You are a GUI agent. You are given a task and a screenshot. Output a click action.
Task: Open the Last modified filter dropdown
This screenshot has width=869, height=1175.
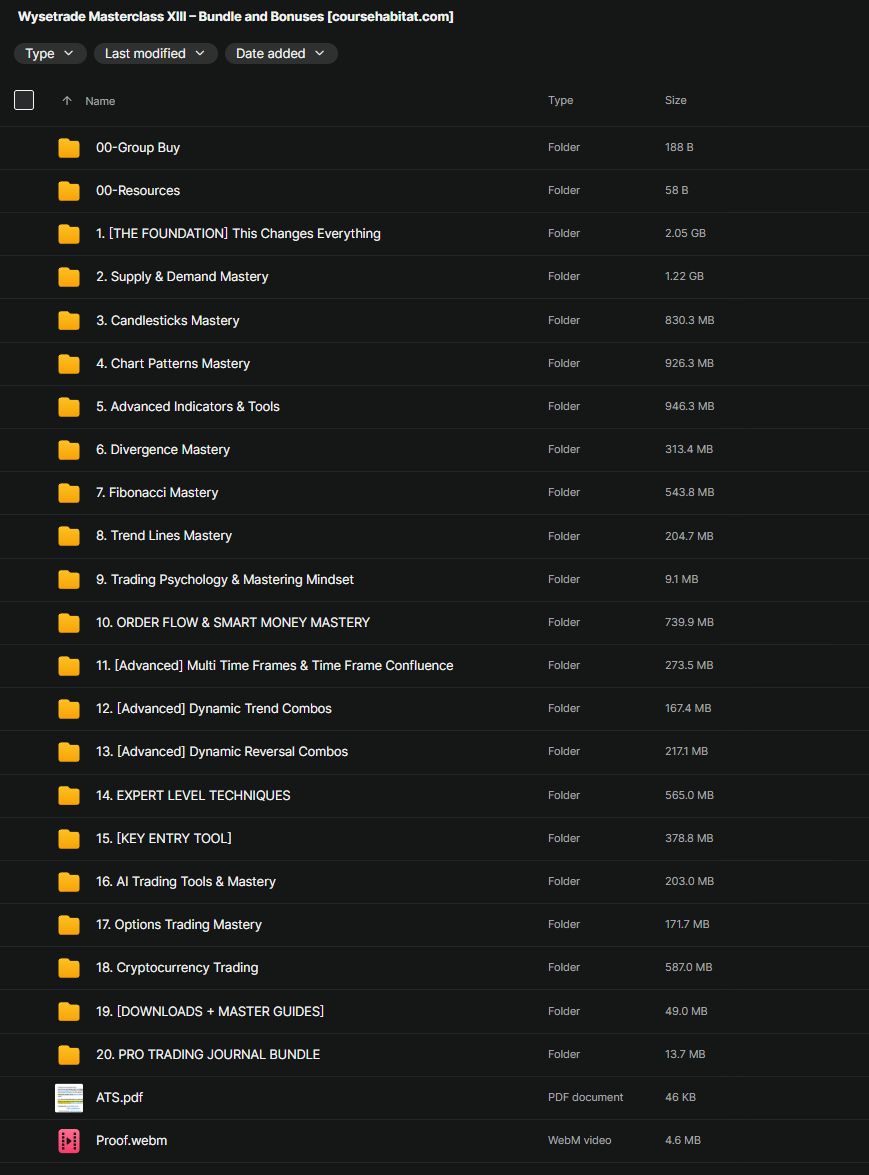coord(155,53)
